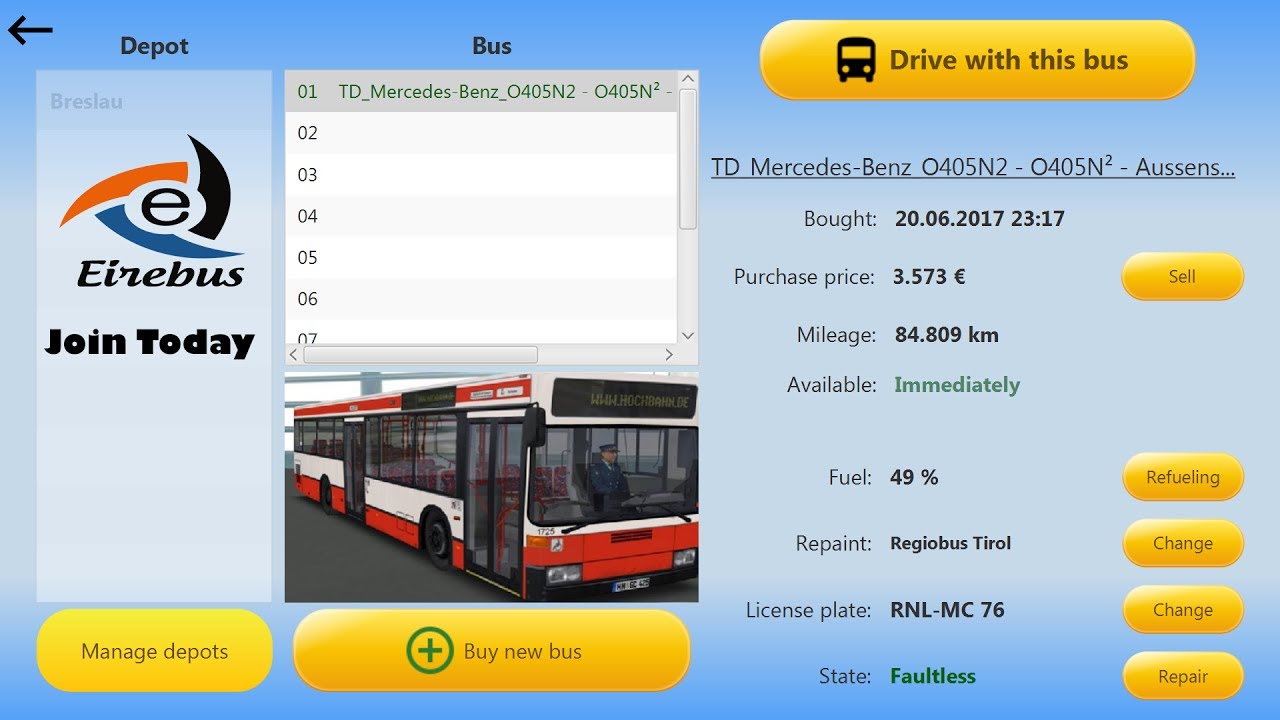The width and height of the screenshot is (1280, 720).
Task: Select empty bus slot 05
Action: (x=481, y=257)
